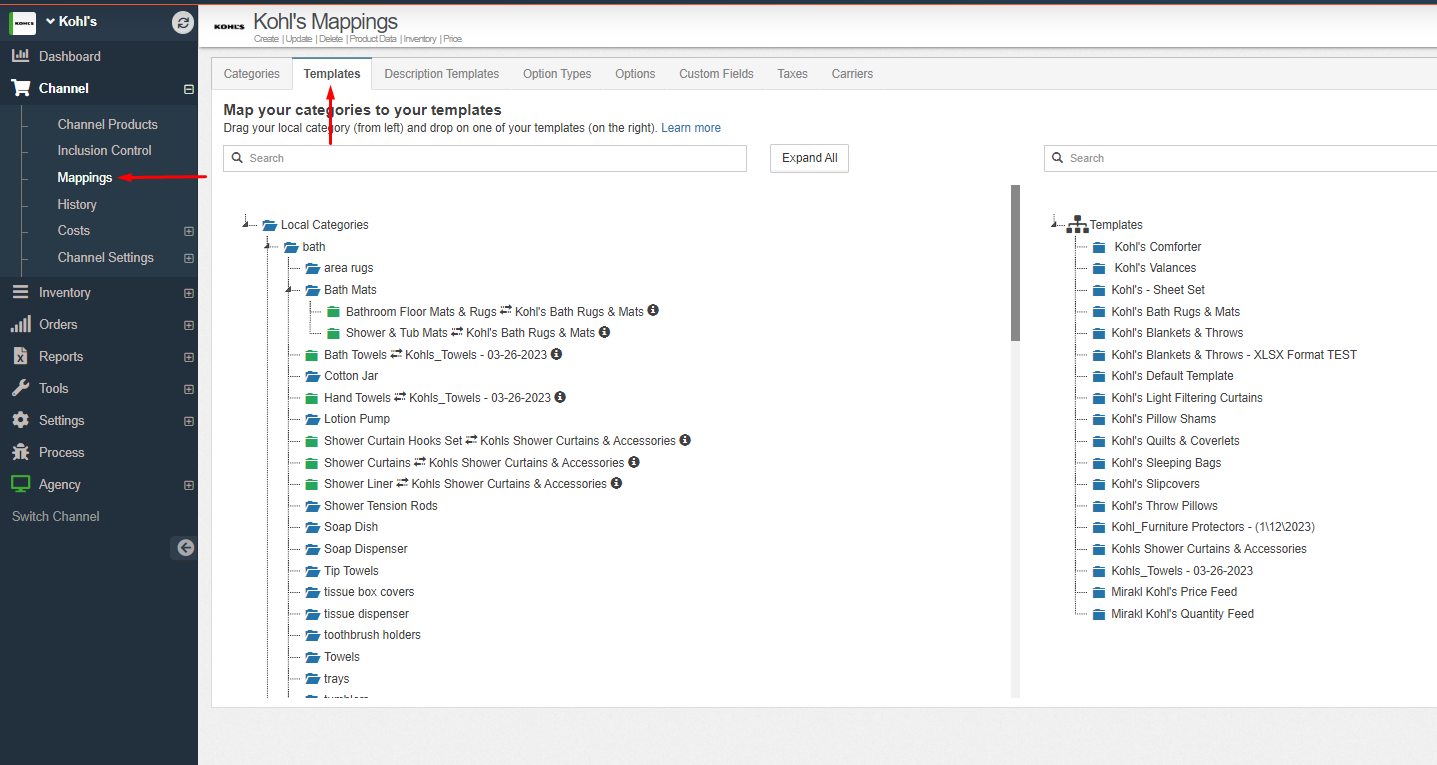Screen dimensions: 1437x765
Task: Click info icon next to Bathroom Floor Mats & Rugs
Action: click(x=653, y=311)
